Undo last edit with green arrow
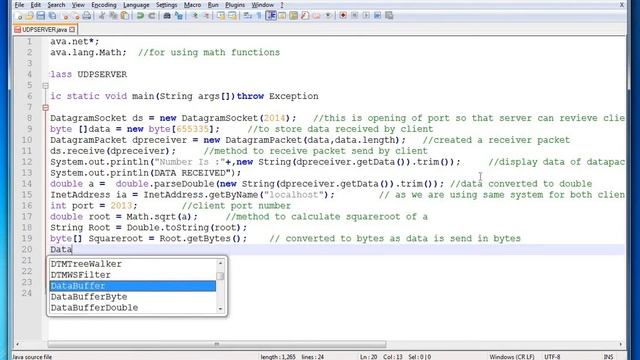The height and width of the screenshot is (360, 640). pos(140,16)
